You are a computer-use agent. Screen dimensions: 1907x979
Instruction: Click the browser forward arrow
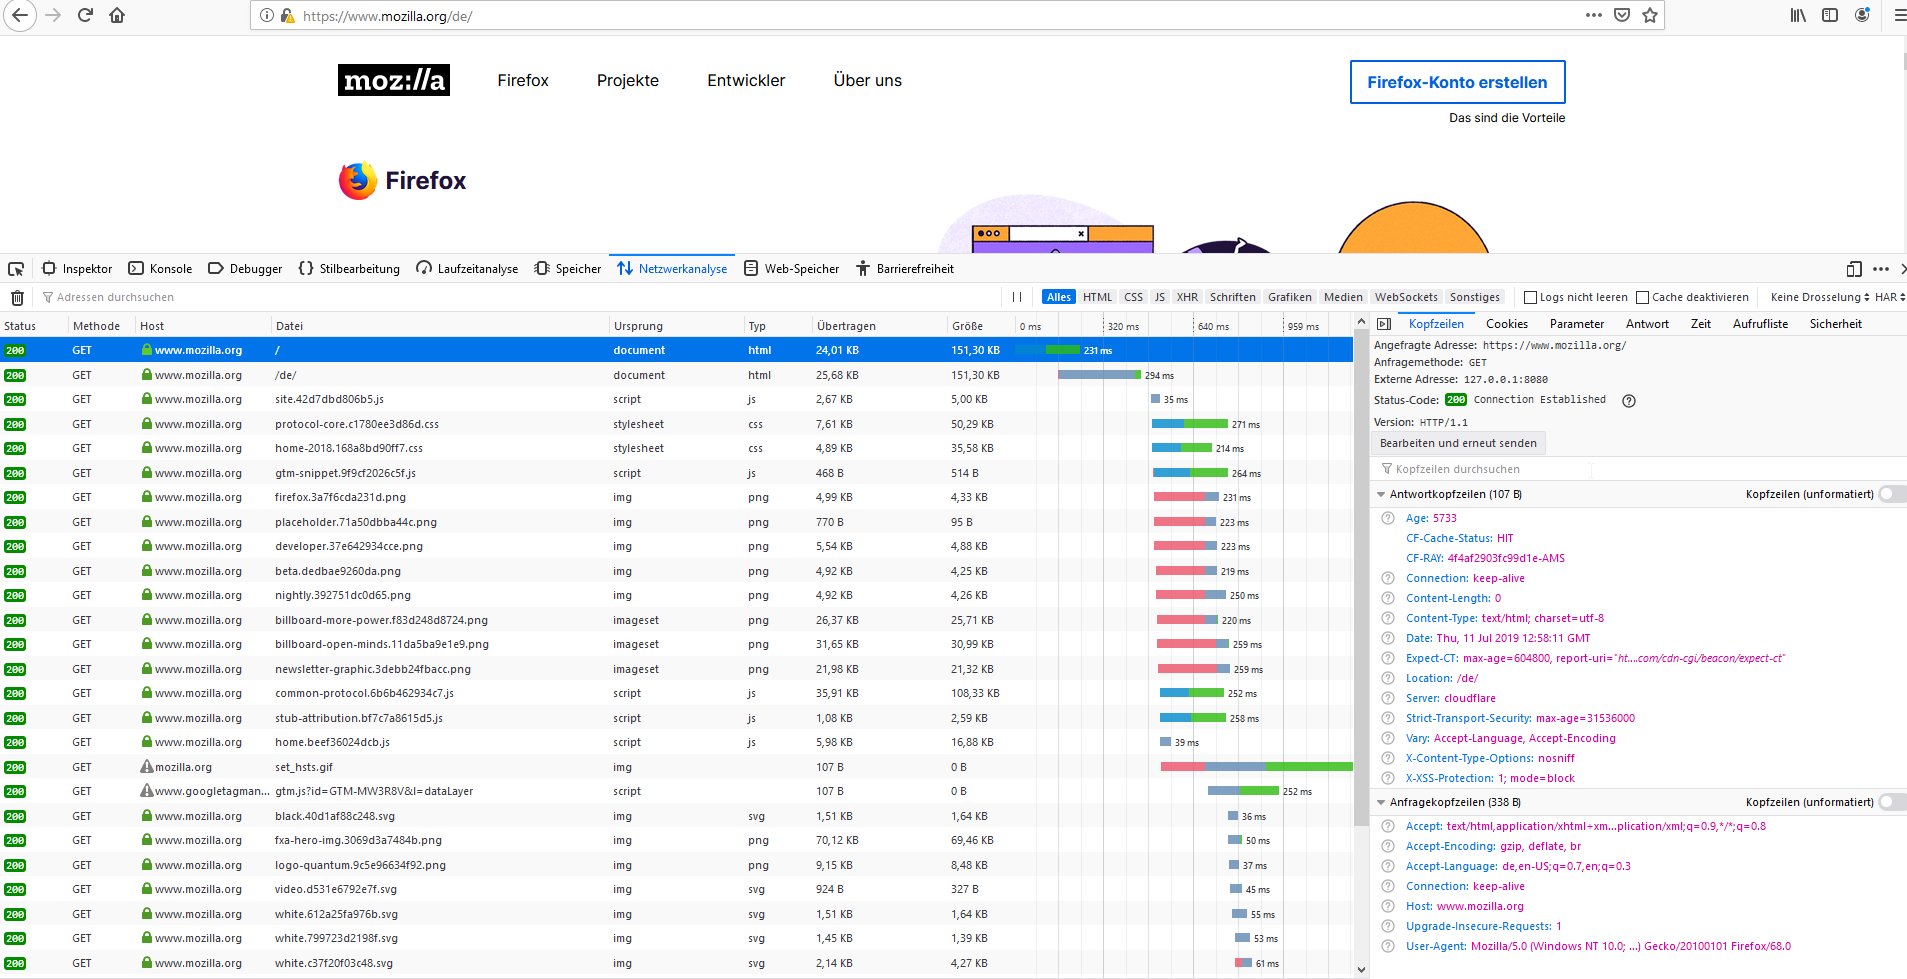(53, 16)
